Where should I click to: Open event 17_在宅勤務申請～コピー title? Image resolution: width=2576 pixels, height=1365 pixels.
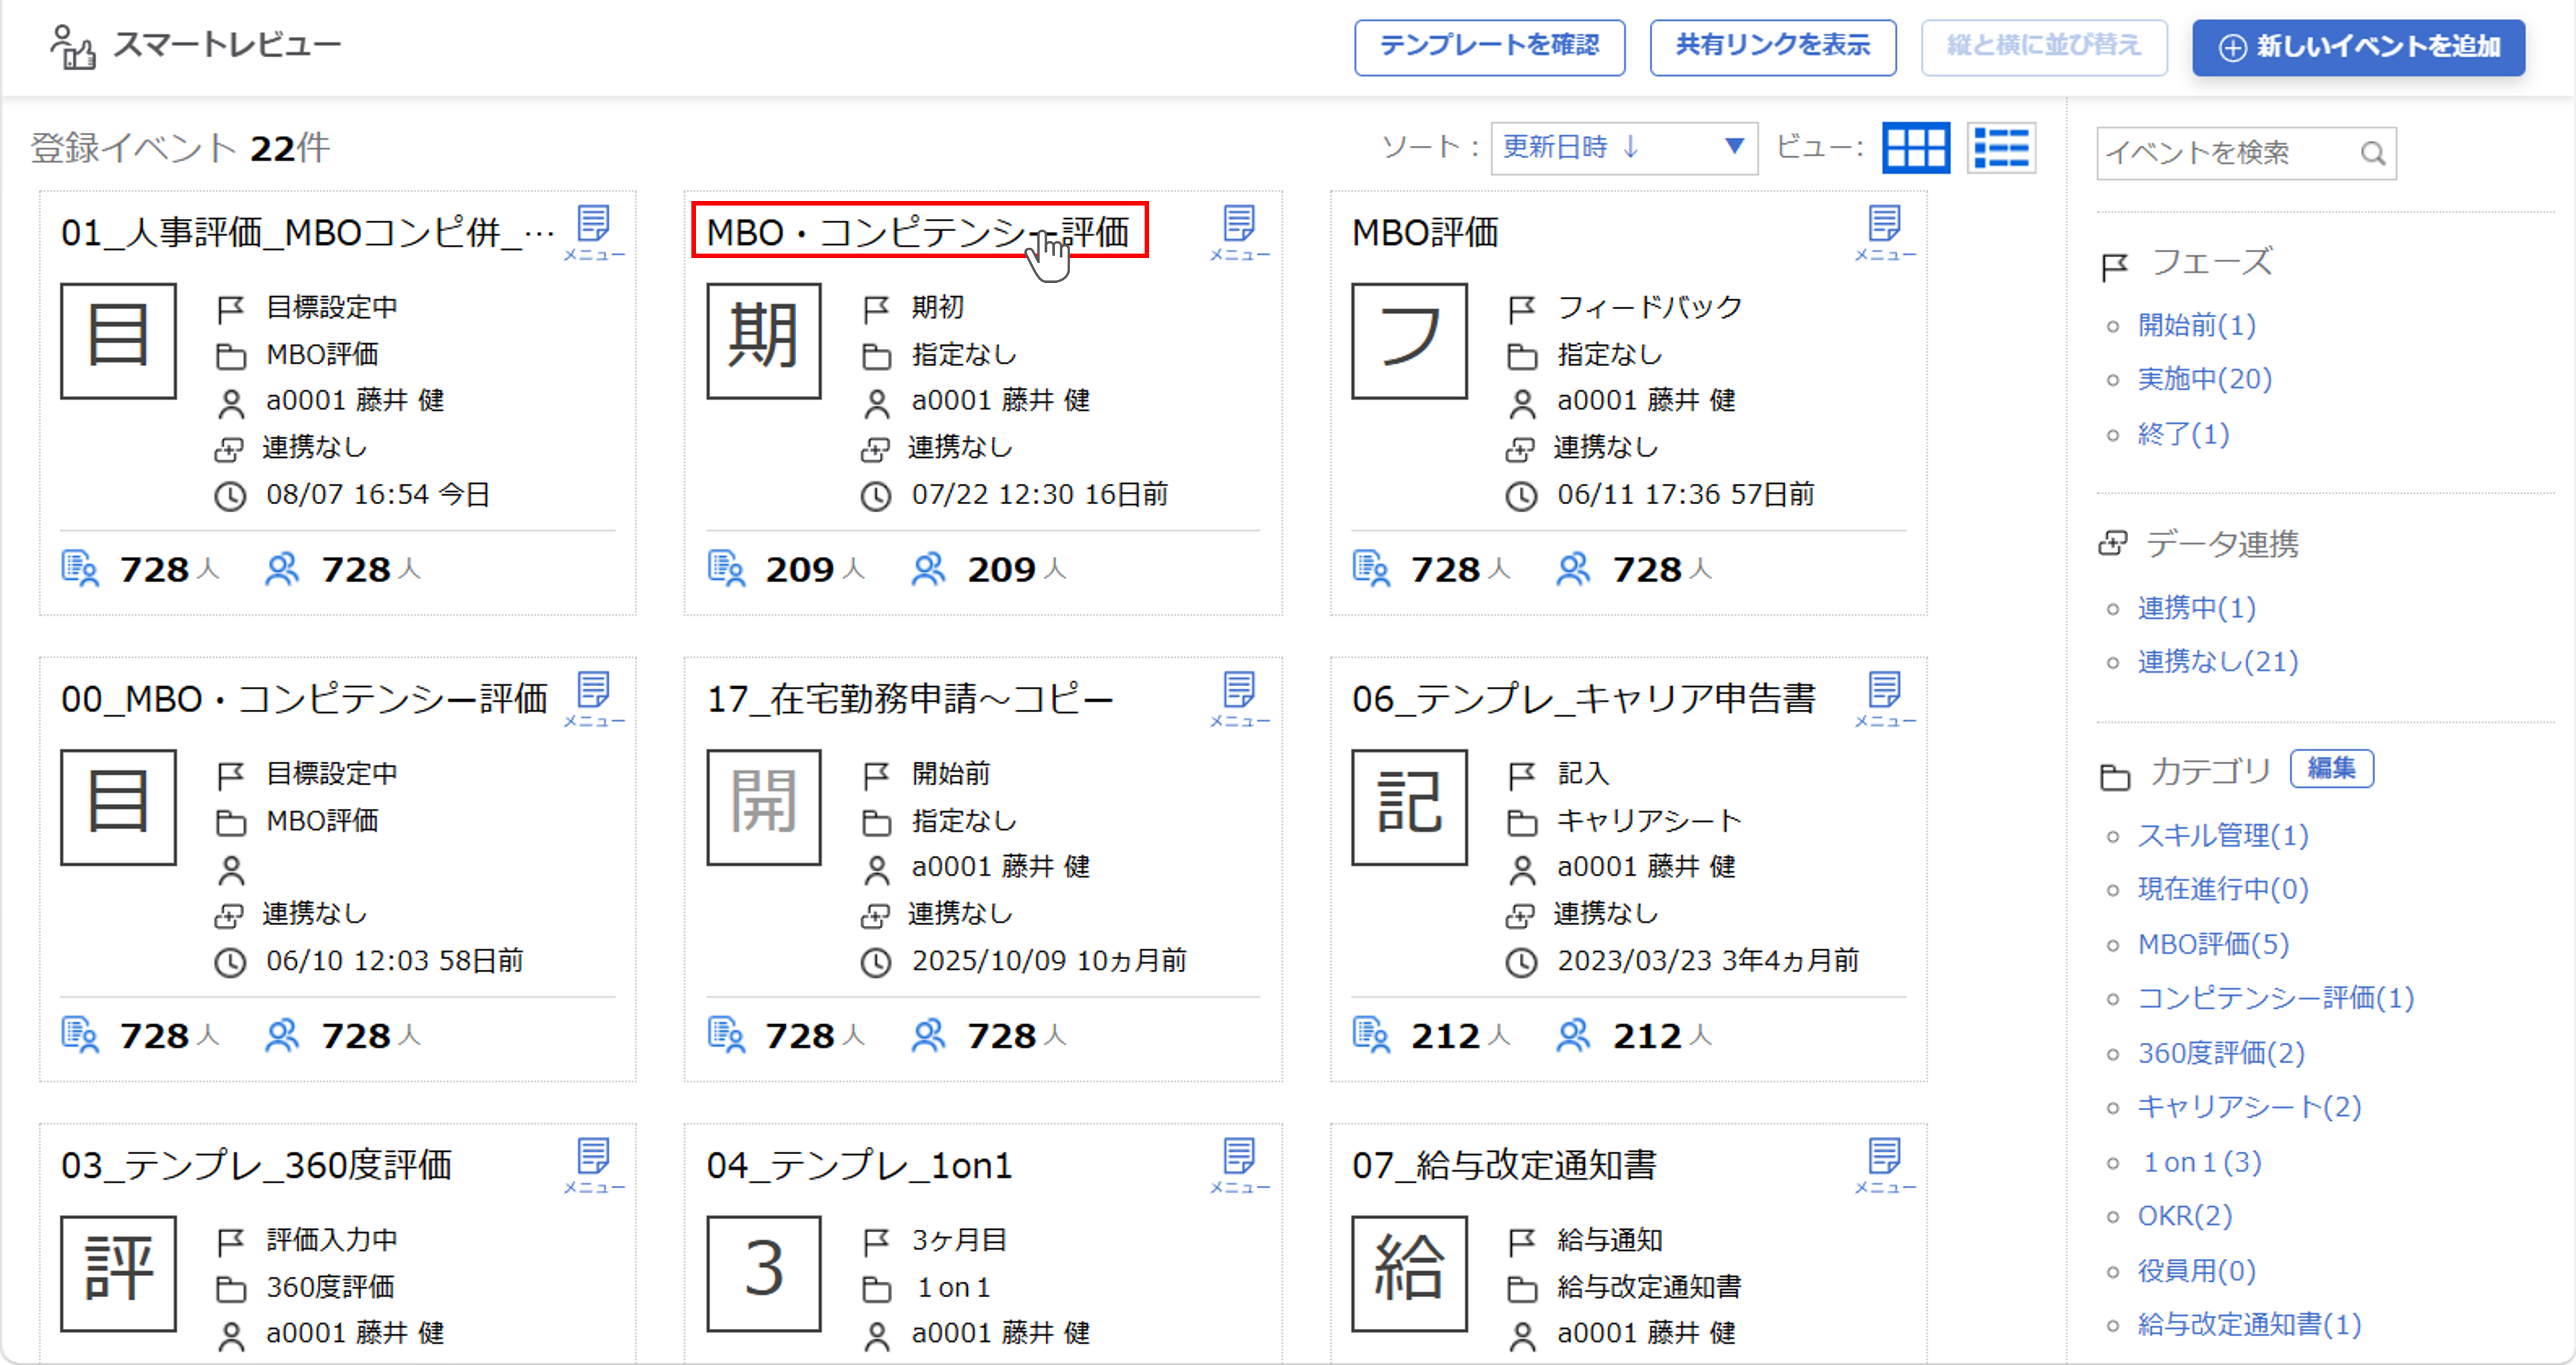click(909, 698)
